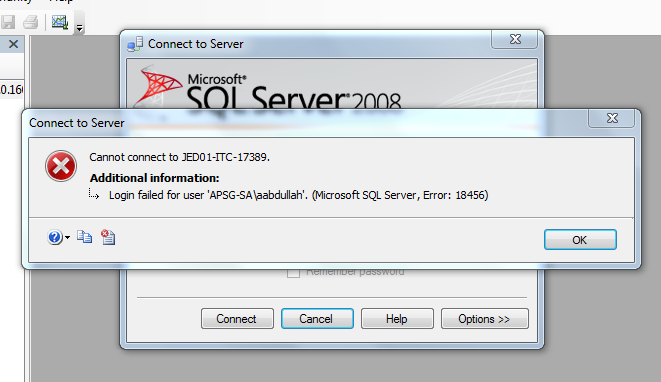Close the error message dialog
661x382 pixels.
coord(612,118)
